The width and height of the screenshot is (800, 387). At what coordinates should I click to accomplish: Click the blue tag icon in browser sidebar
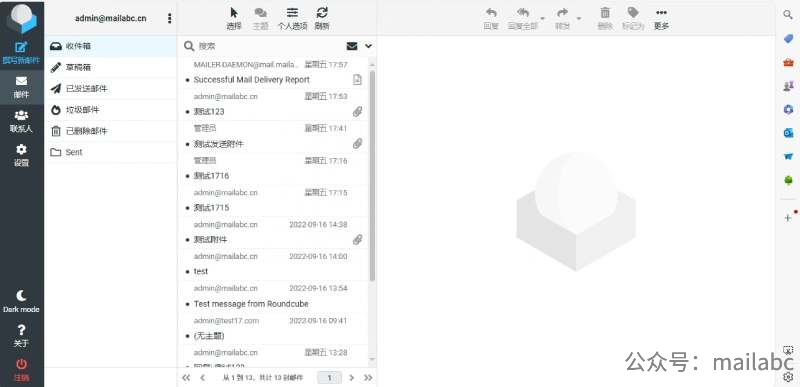(788, 39)
